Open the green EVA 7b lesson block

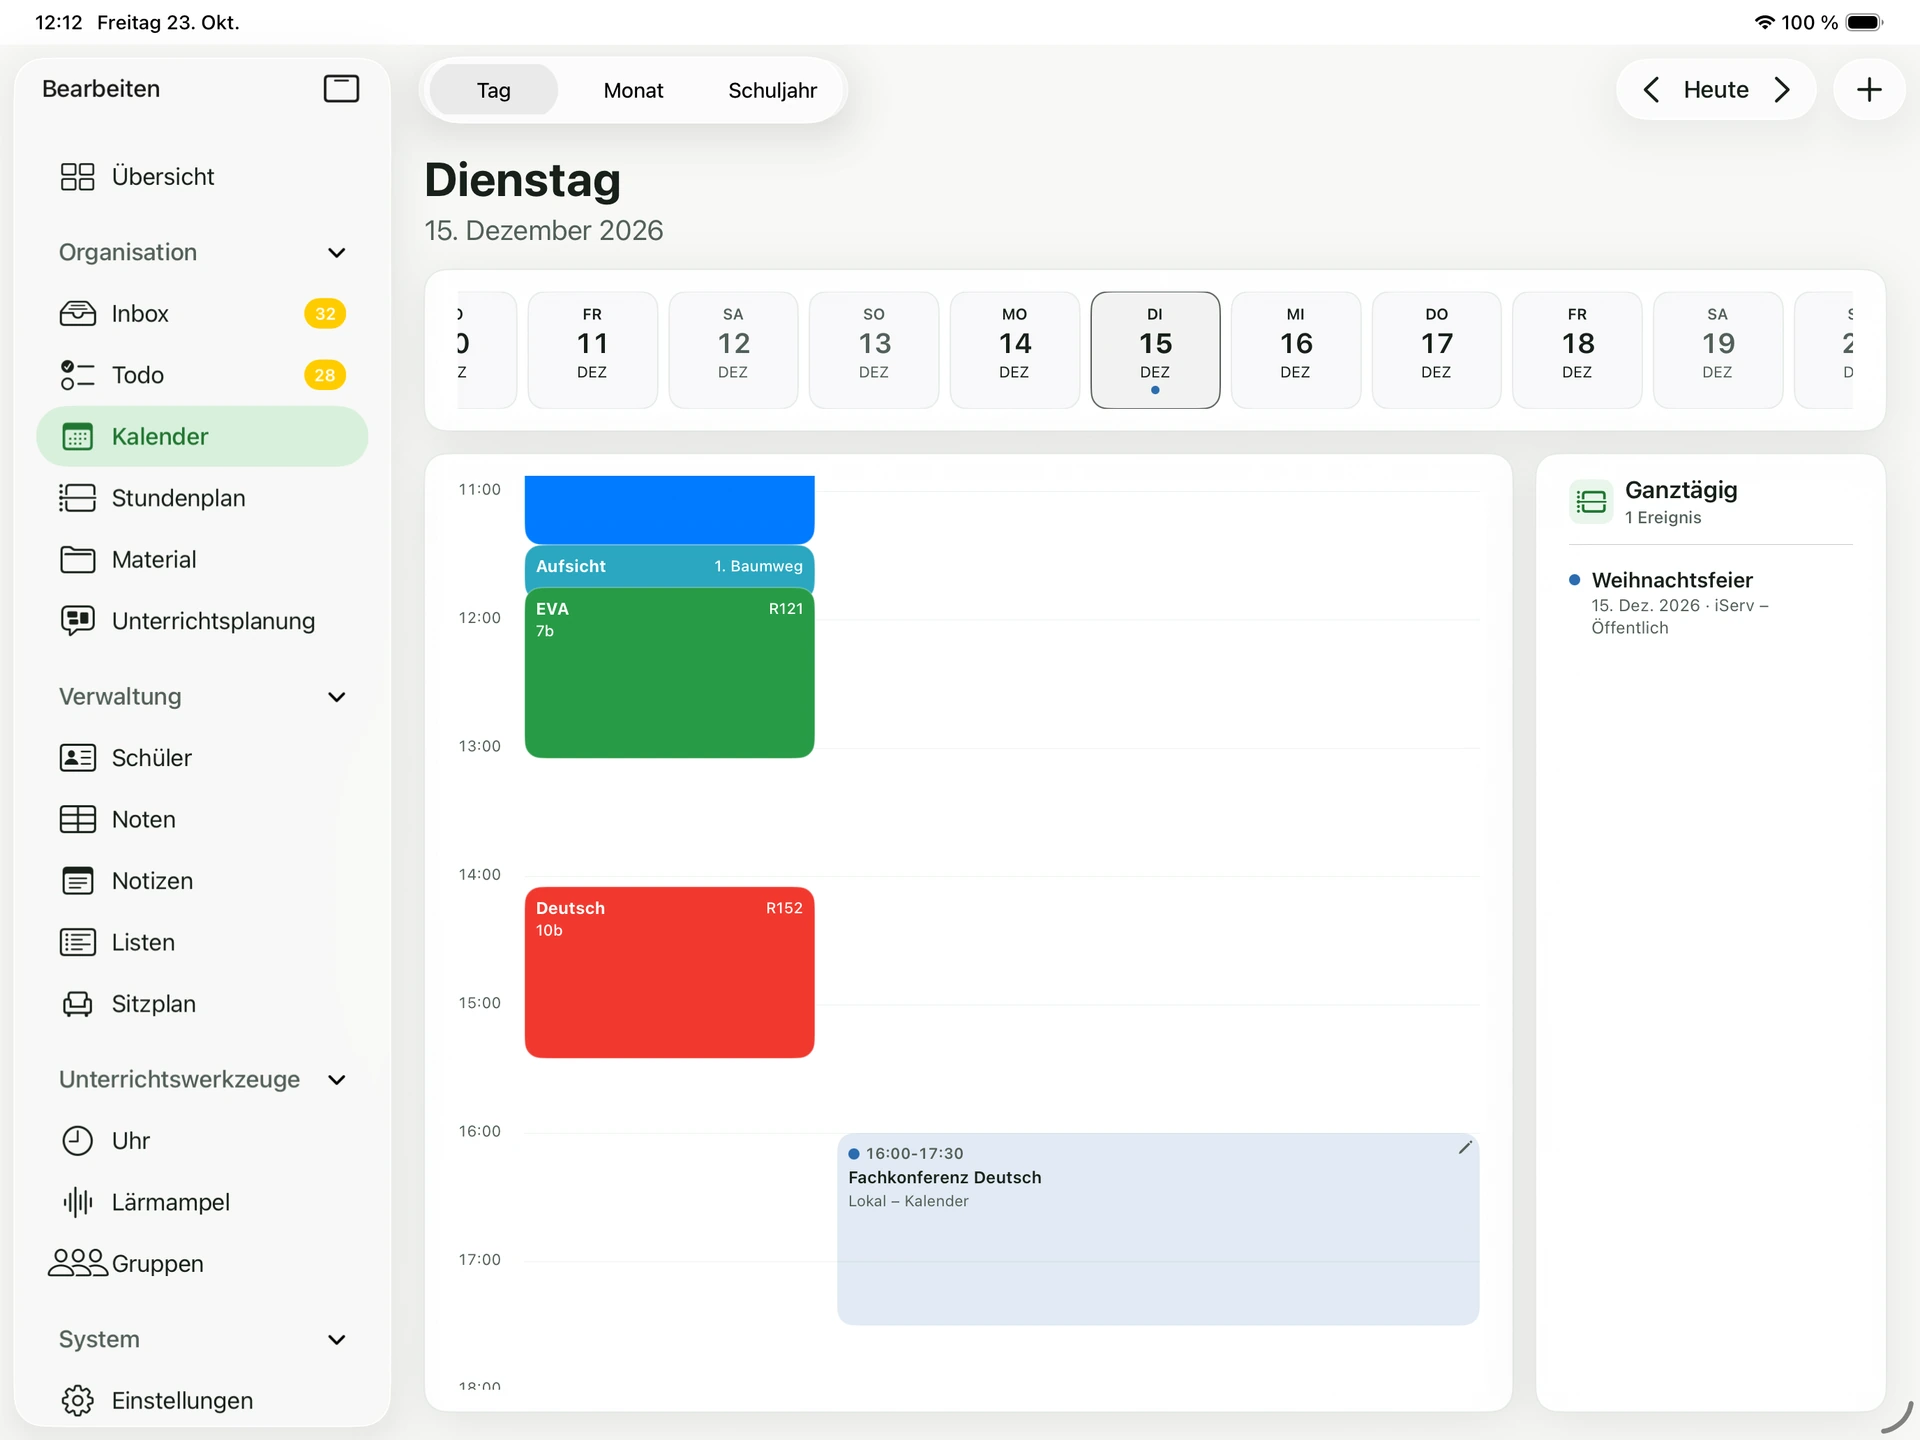[x=669, y=673]
